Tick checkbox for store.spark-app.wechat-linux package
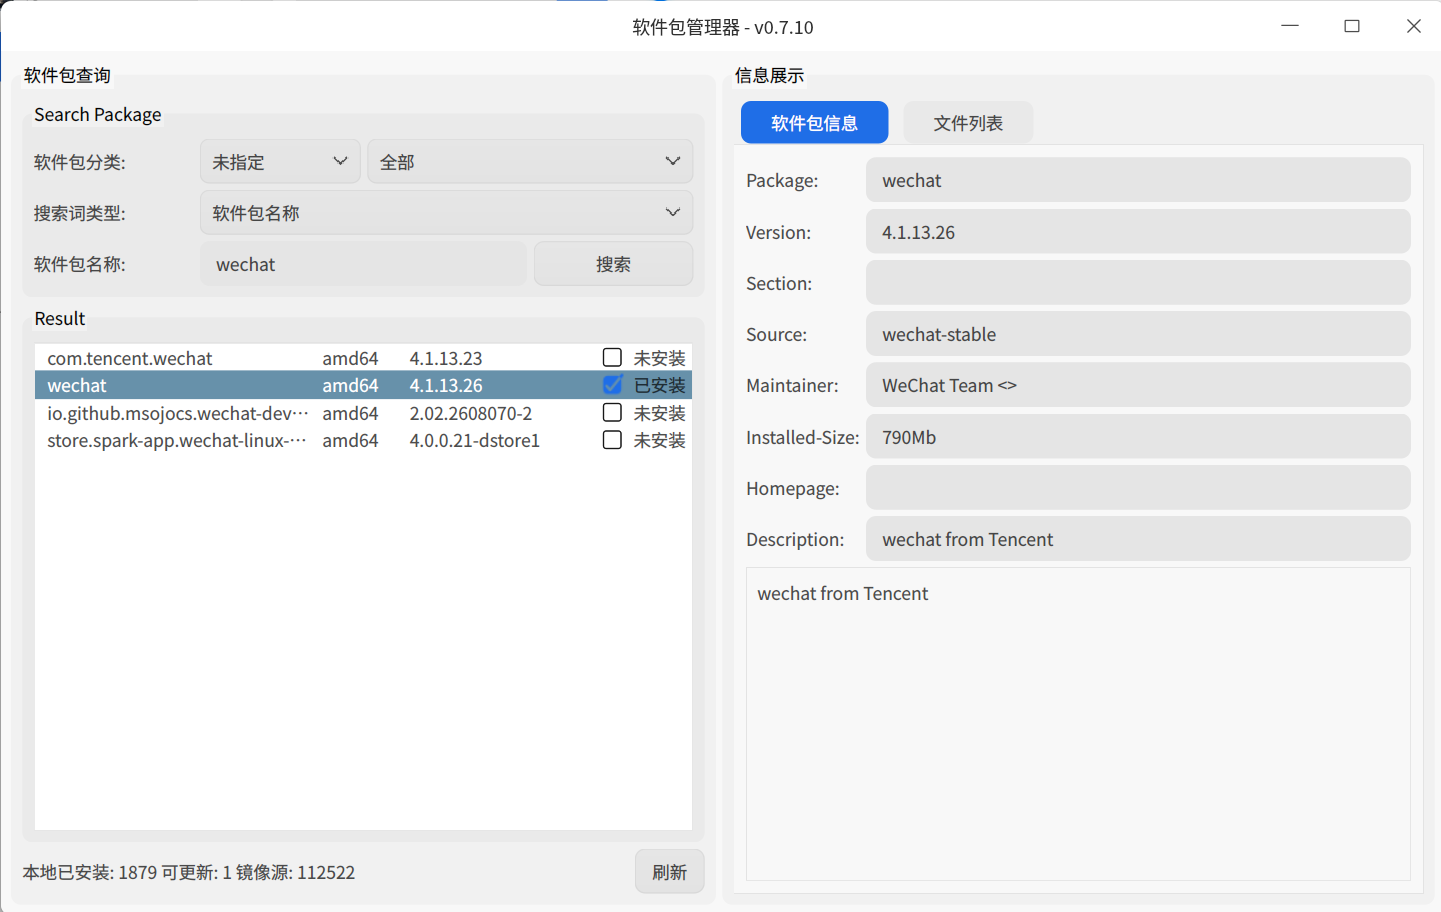Image resolution: width=1441 pixels, height=912 pixels. (x=612, y=440)
